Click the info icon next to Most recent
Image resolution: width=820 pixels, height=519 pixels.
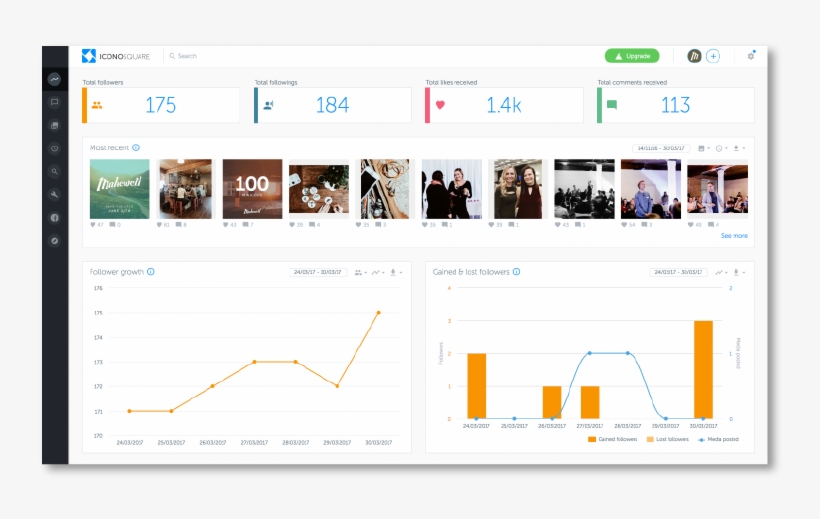click(x=136, y=148)
